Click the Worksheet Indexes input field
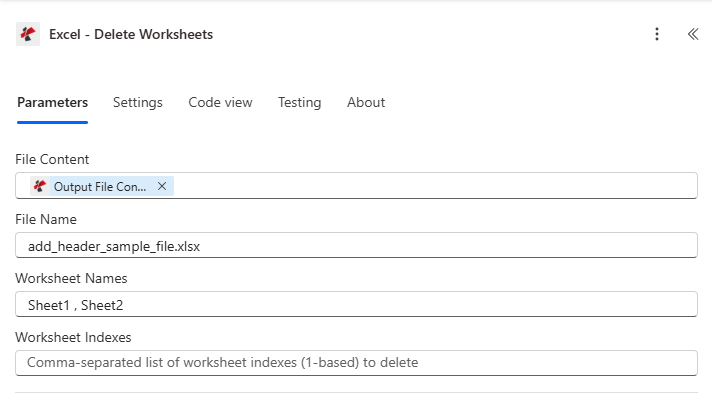 coord(356,363)
